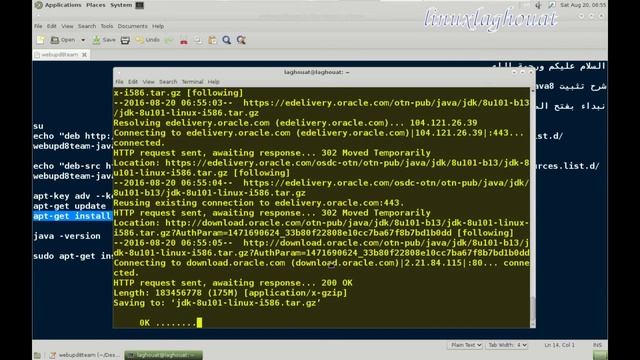Viewport: 640px width, 360px height.
Task: Click the Save button in editor toolbar
Action: 104,40
